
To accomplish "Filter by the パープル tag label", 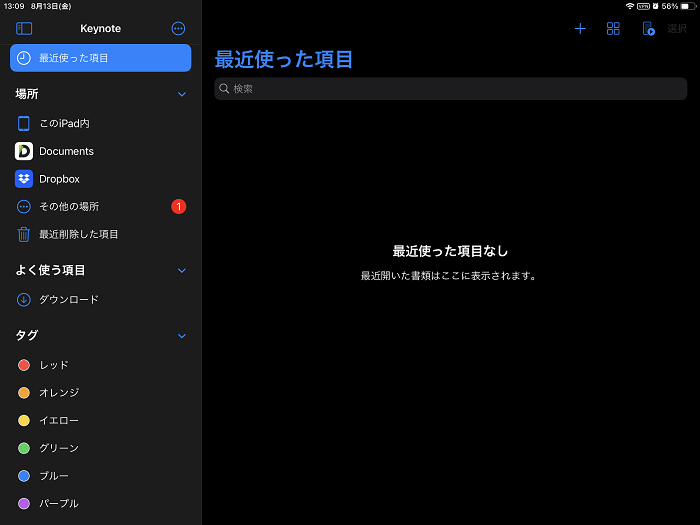I will pyautogui.click(x=59, y=504).
